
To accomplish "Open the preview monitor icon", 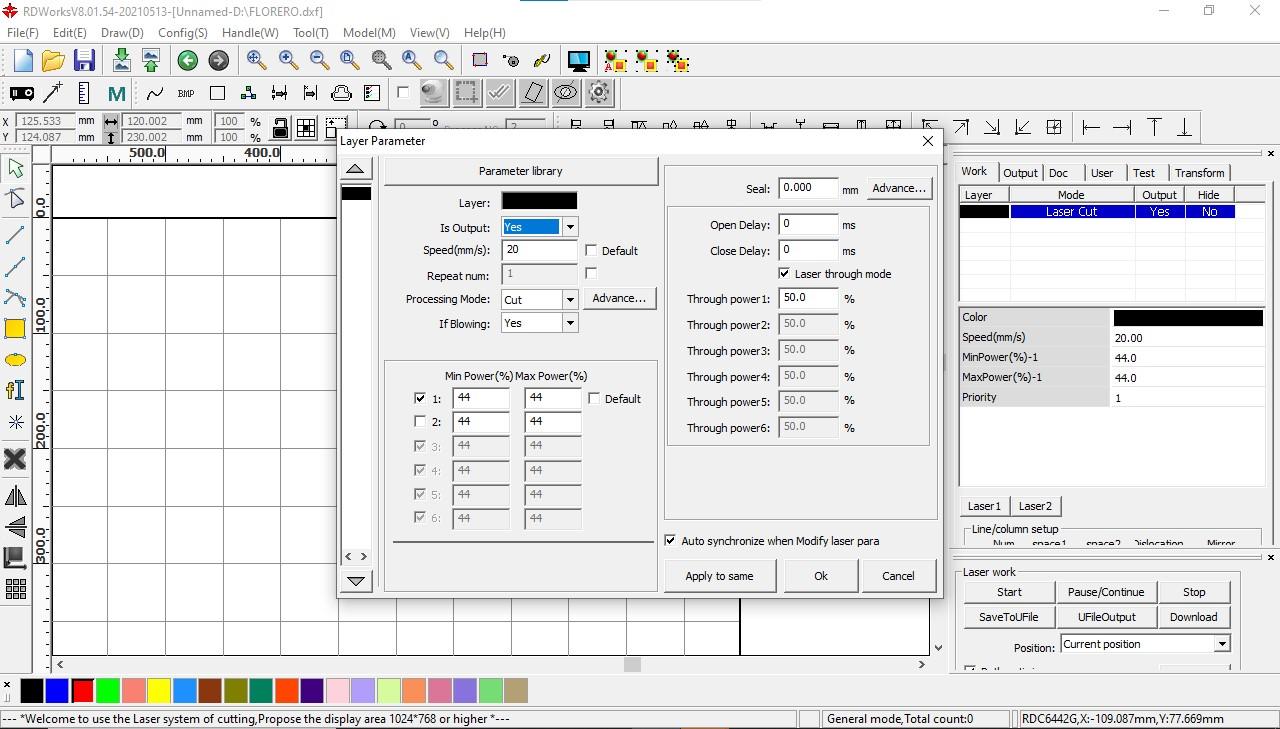I will pos(578,60).
